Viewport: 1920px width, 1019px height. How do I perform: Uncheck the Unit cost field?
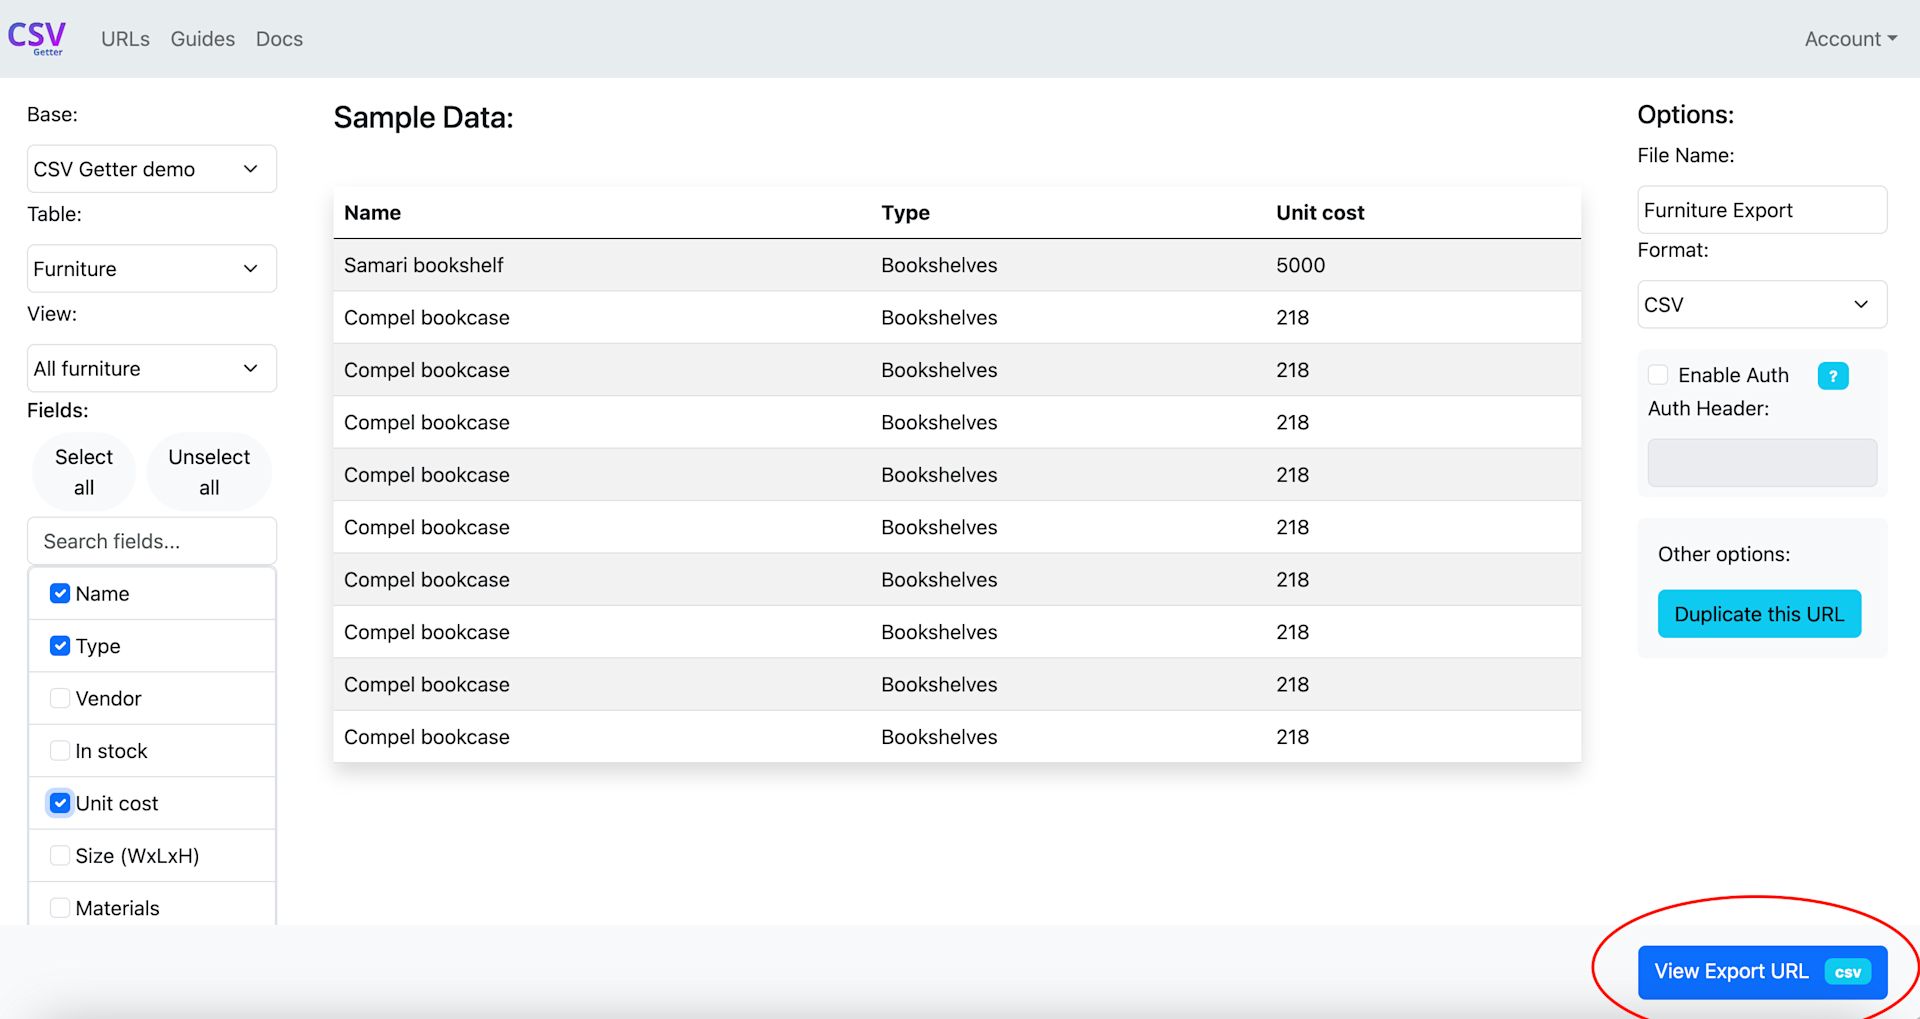point(59,802)
